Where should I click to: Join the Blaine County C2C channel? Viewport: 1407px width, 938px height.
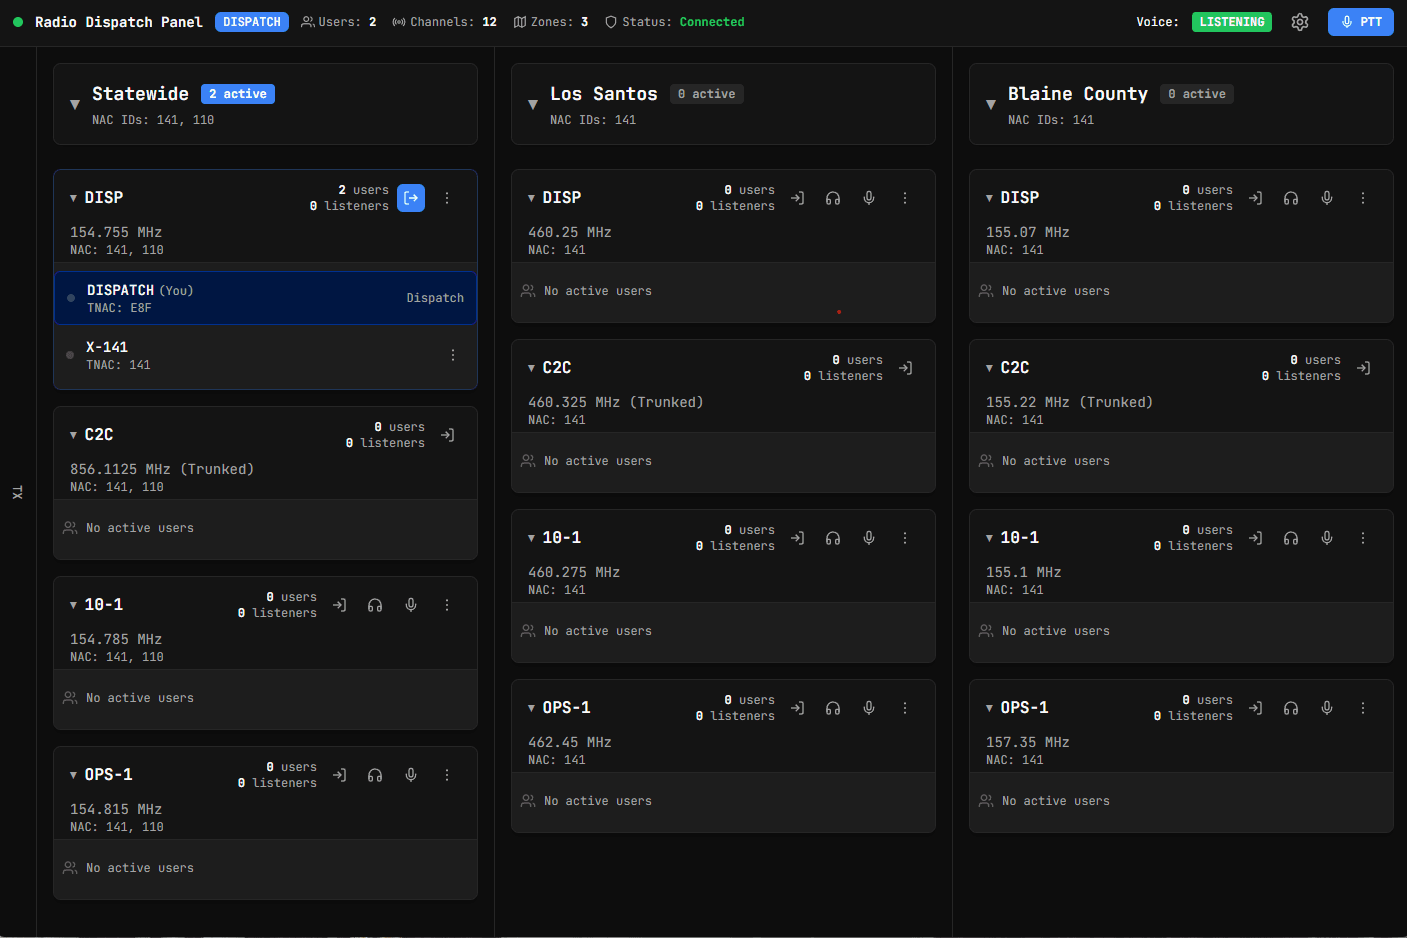[x=1363, y=367]
